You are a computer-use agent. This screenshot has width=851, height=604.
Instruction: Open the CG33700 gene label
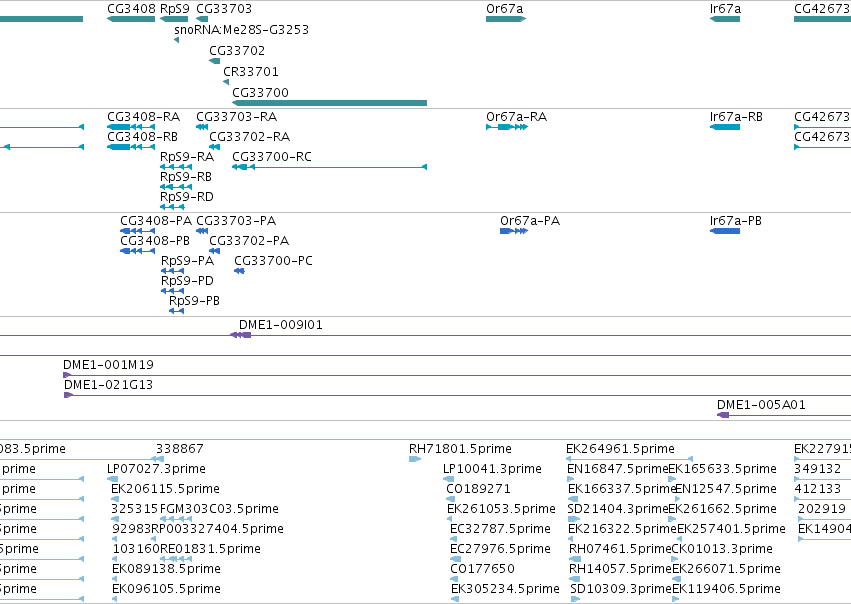pyautogui.click(x=261, y=93)
